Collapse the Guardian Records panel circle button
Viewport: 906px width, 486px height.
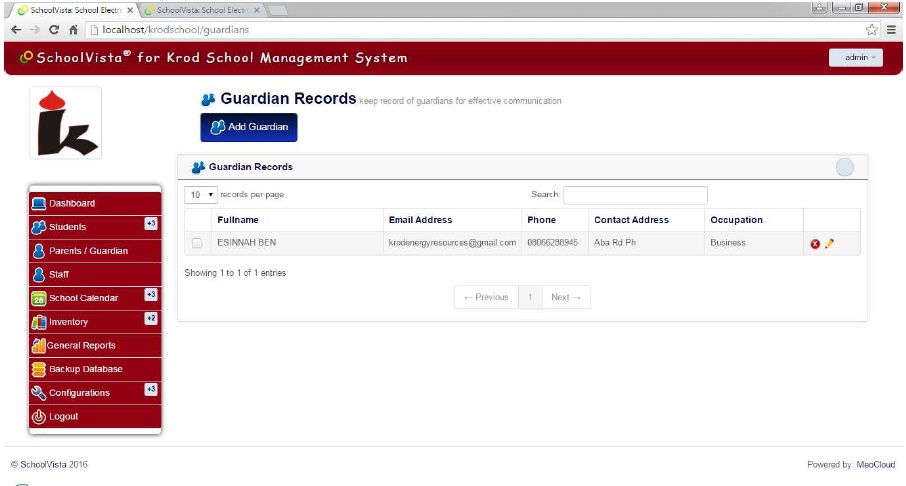pyautogui.click(x=844, y=167)
